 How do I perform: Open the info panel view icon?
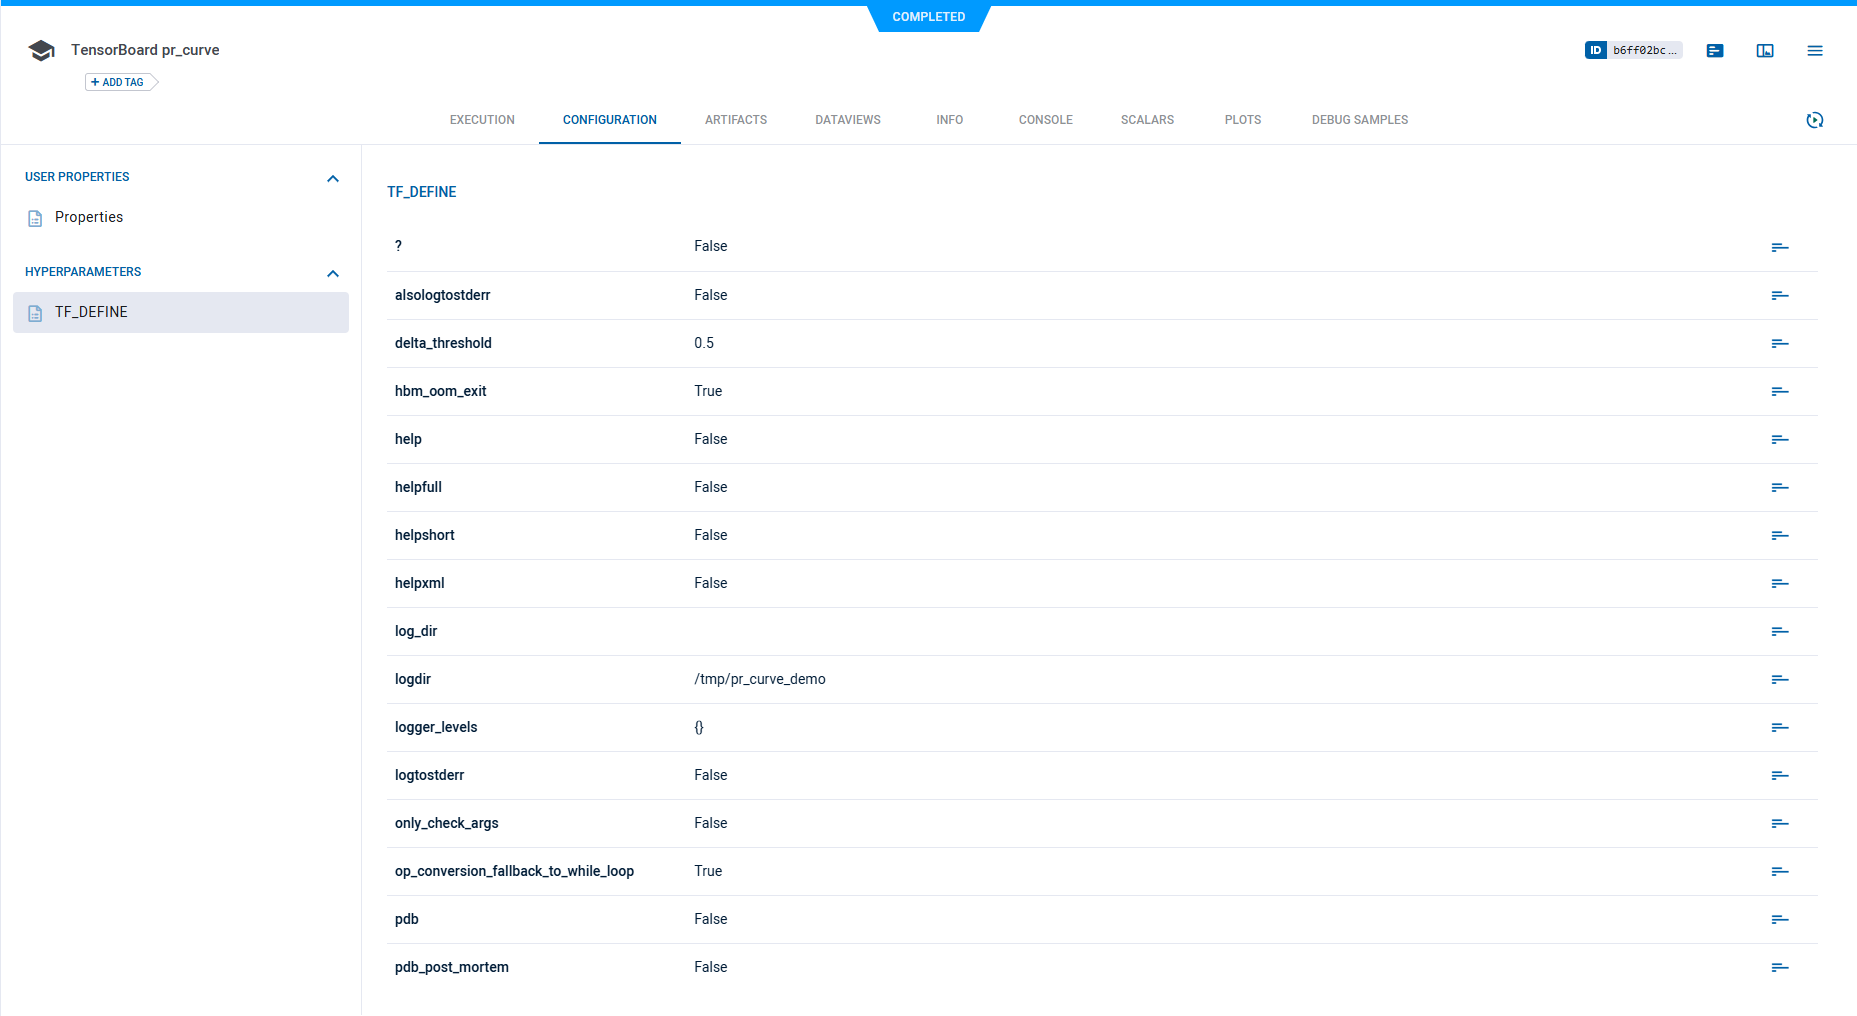coord(1765,50)
